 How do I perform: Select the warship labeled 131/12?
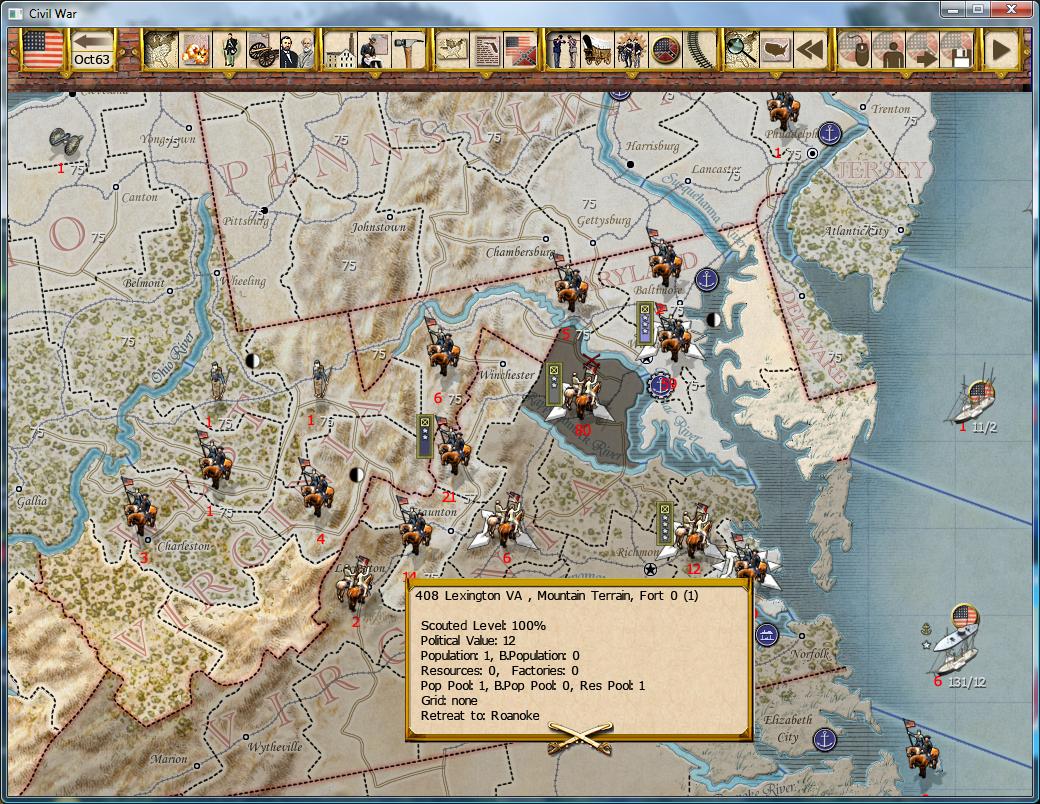[x=958, y=640]
